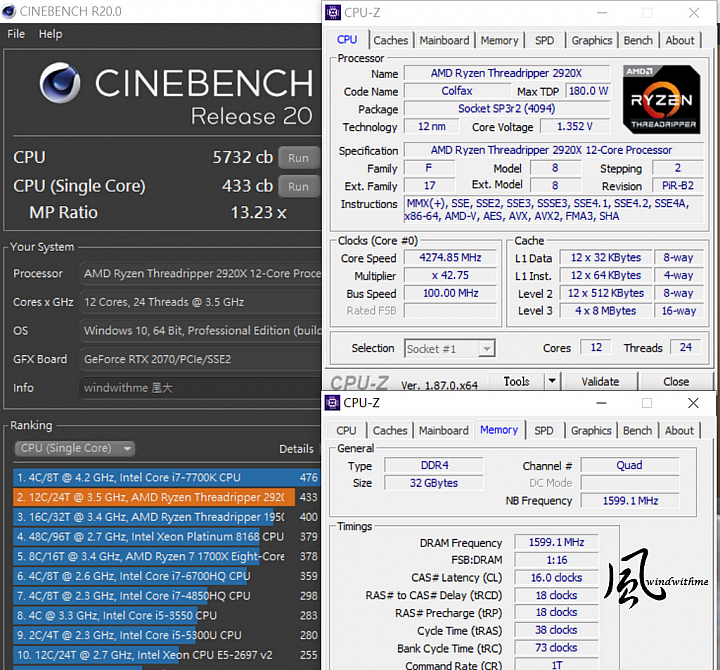Edit the Info field containing windwithme
This screenshot has width=720, height=670.
point(200,388)
